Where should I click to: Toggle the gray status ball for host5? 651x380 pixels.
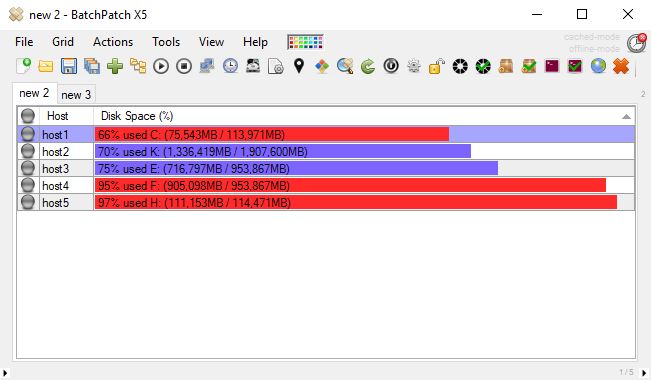pos(28,203)
